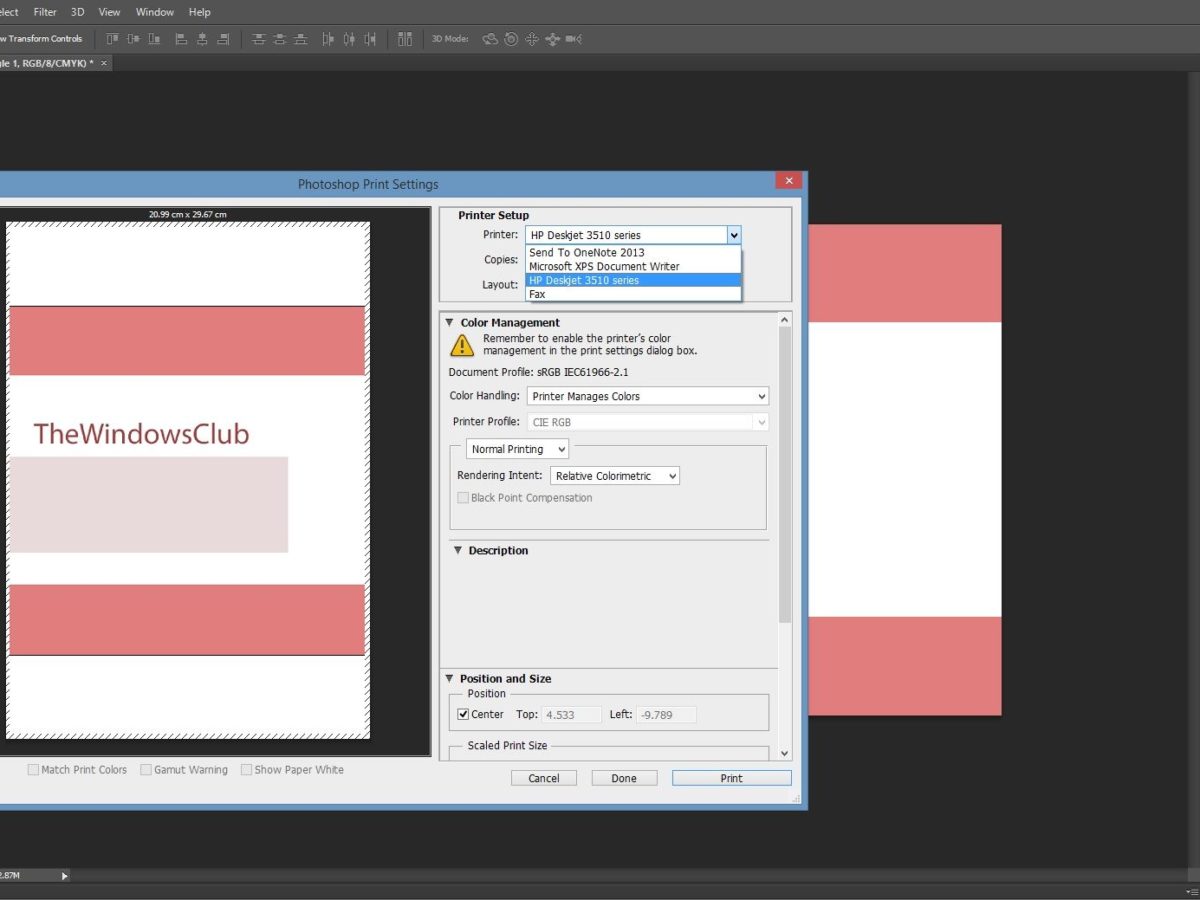Tick the Show Paper White checkbox
1200x900 pixels.
coord(246,770)
